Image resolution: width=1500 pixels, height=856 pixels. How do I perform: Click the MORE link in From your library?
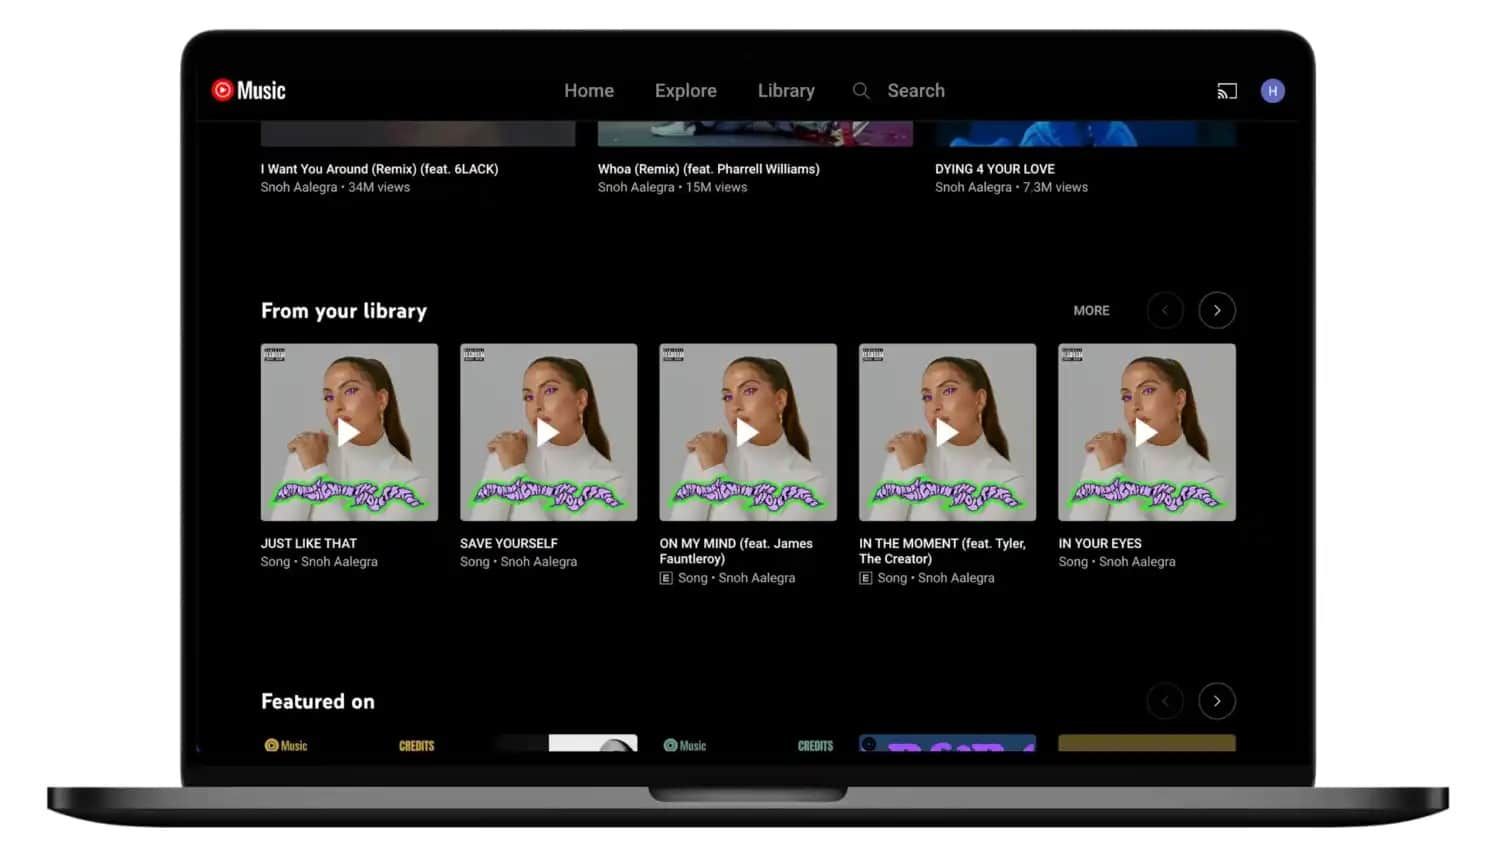[1091, 310]
